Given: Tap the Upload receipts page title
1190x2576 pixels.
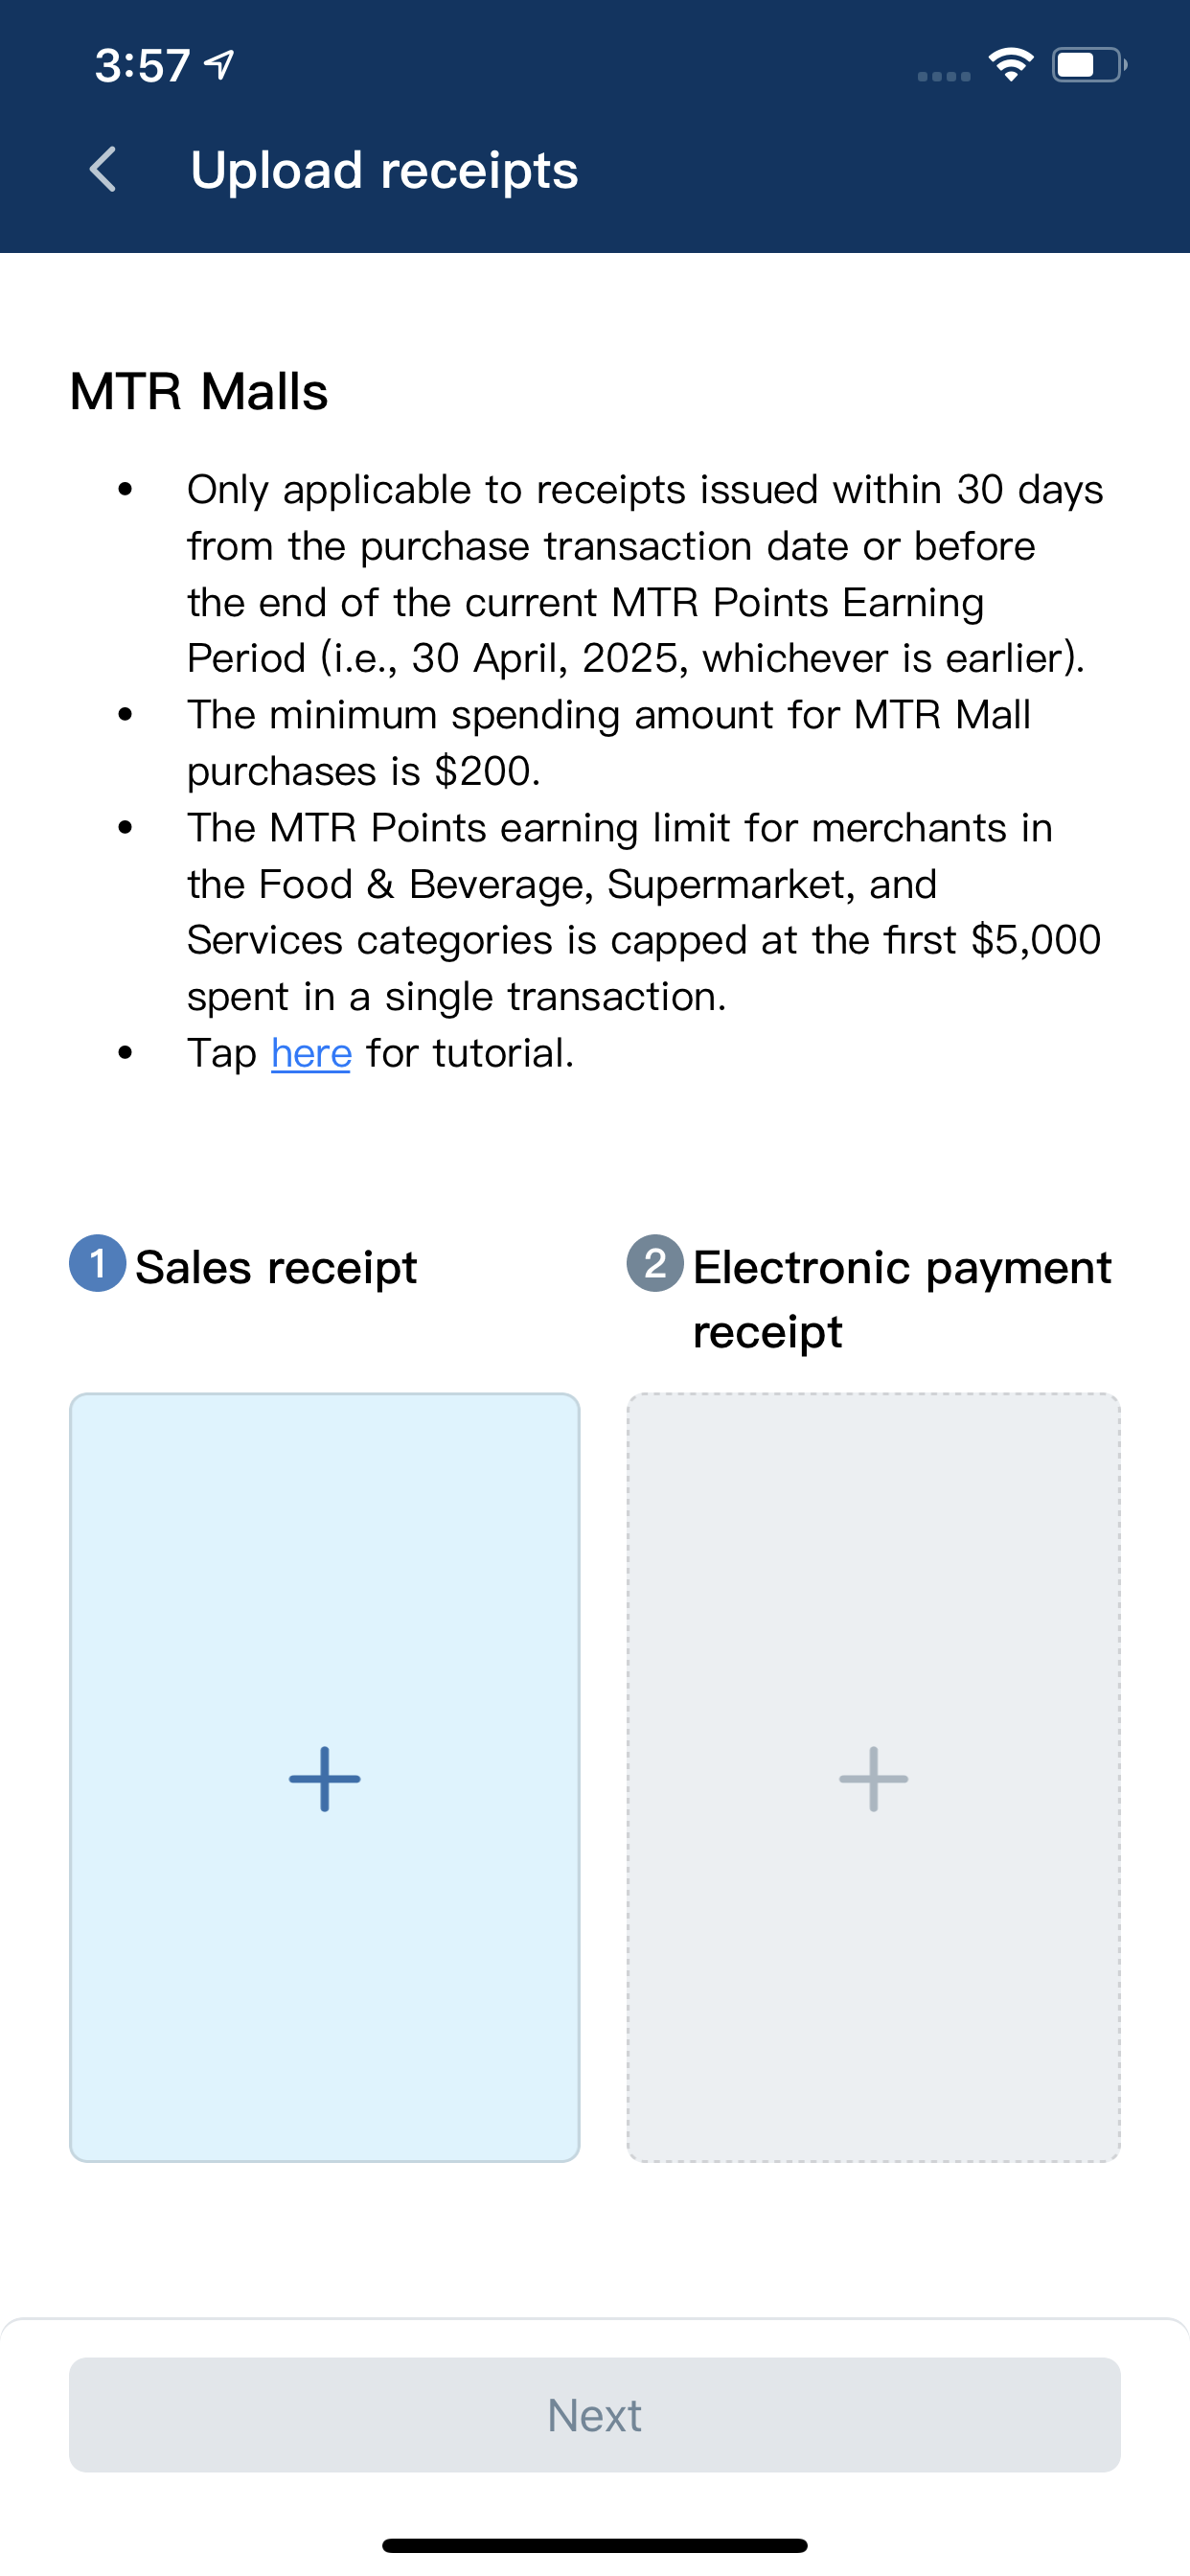Looking at the screenshot, I should [x=384, y=170].
